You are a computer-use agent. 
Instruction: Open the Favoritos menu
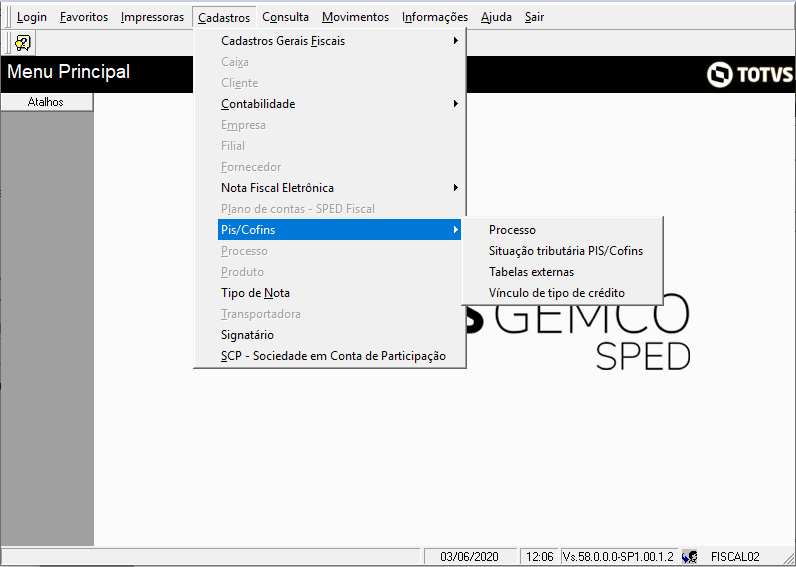pyautogui.click(x=84, y=17)
